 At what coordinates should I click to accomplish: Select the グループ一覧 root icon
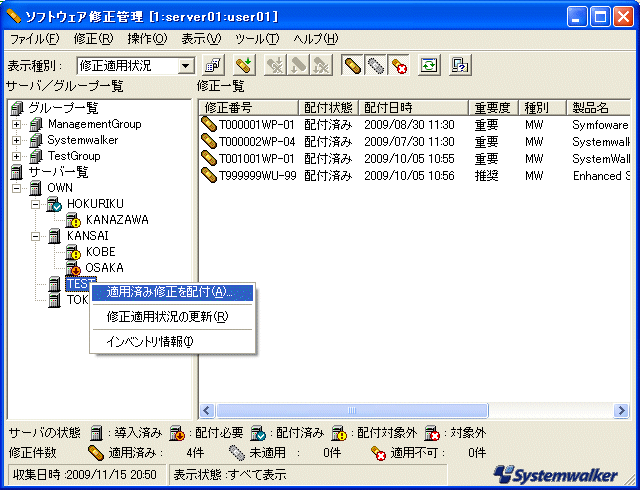pyautogui.click(x=17, y=108)
